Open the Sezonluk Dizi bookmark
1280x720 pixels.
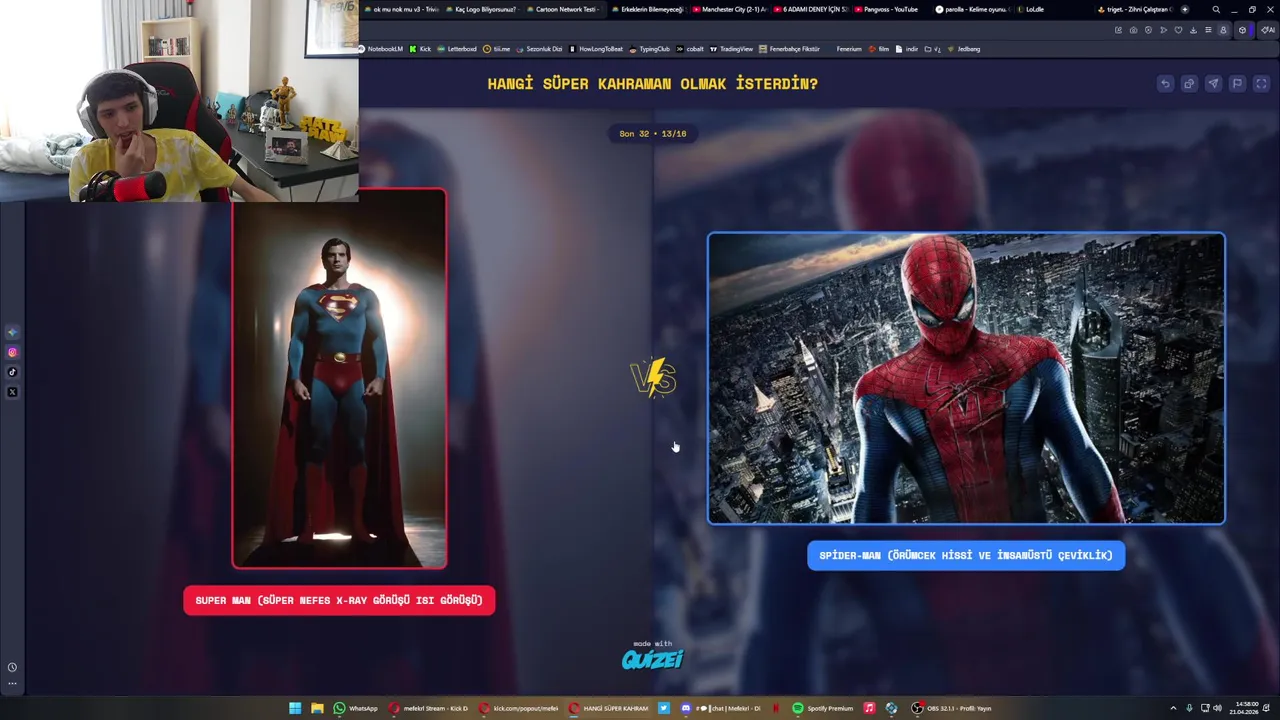[539, 49]
